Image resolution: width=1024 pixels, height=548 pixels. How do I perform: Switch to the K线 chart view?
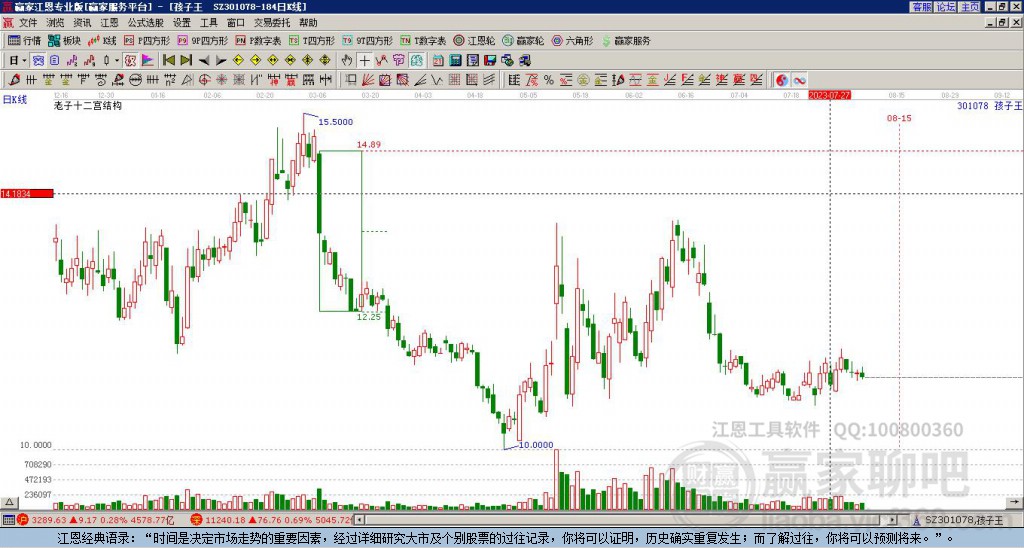(101, 40)
